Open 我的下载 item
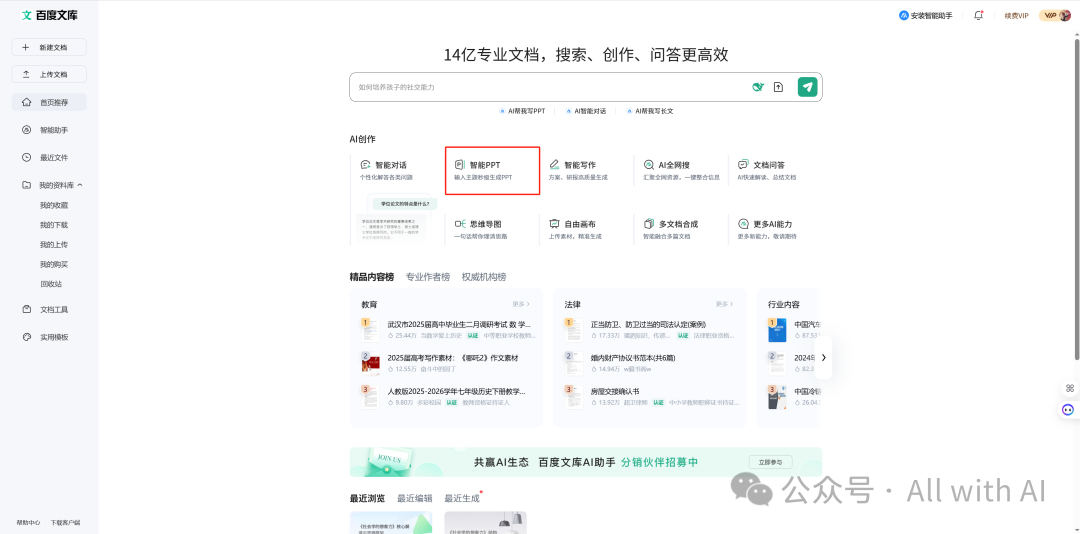 54,225
